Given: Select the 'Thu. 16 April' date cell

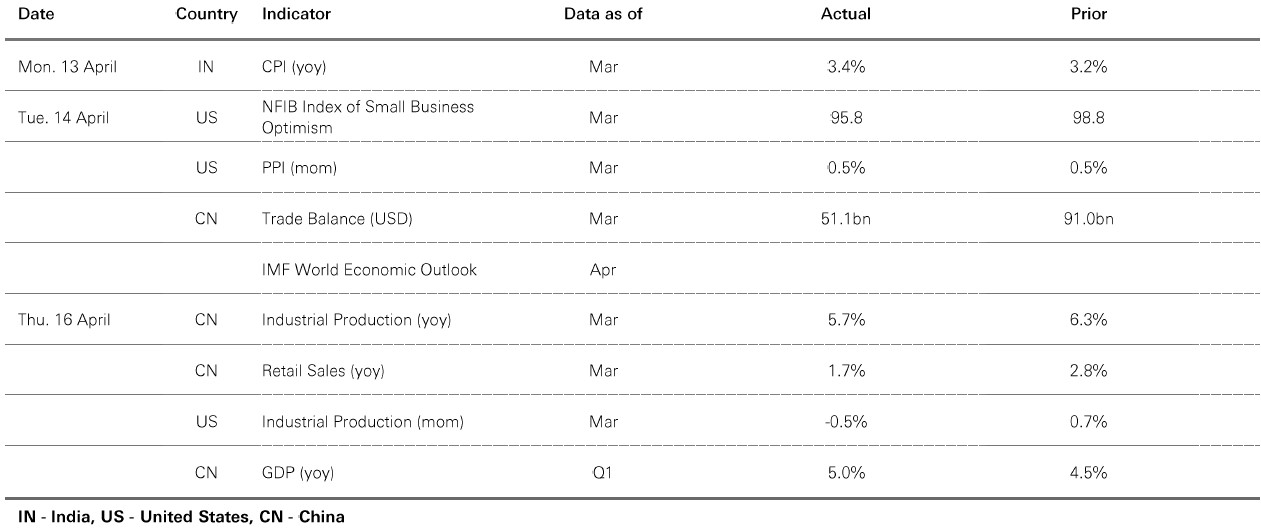Looking at the screenshot, I should (64, 320).
